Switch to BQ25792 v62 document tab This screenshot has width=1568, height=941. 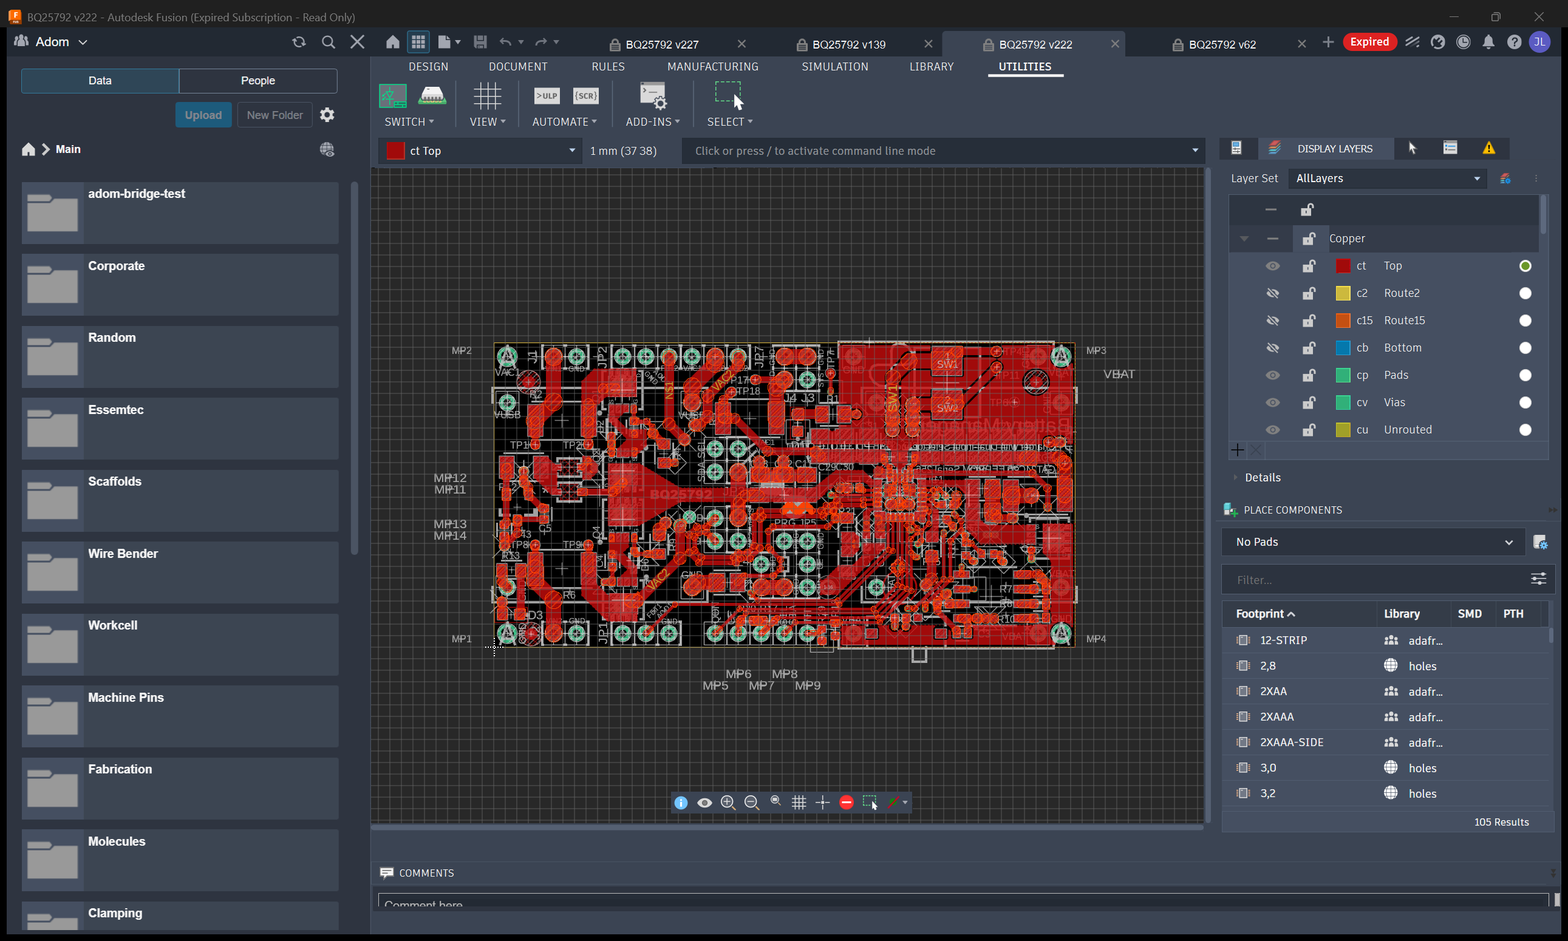click(1222, 44)
